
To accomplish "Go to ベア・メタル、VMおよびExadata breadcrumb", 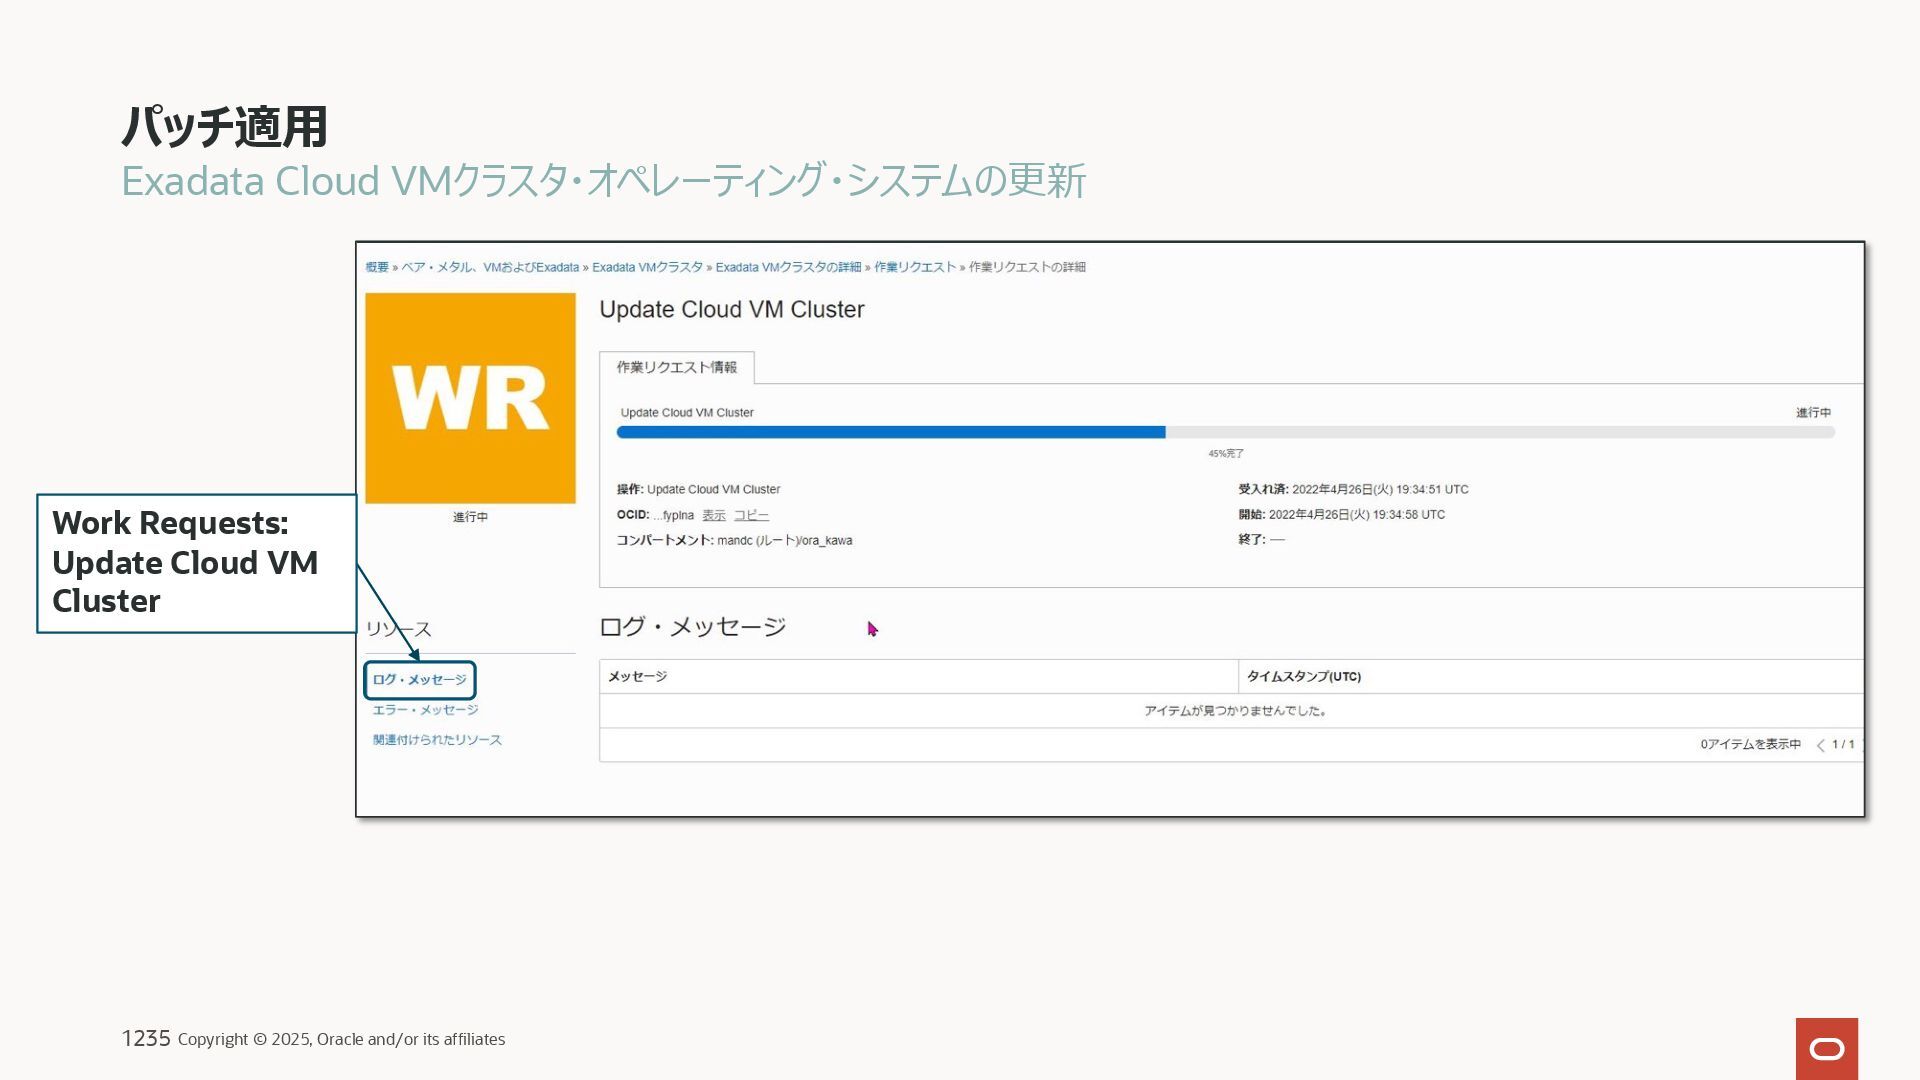I will point(490,267).
